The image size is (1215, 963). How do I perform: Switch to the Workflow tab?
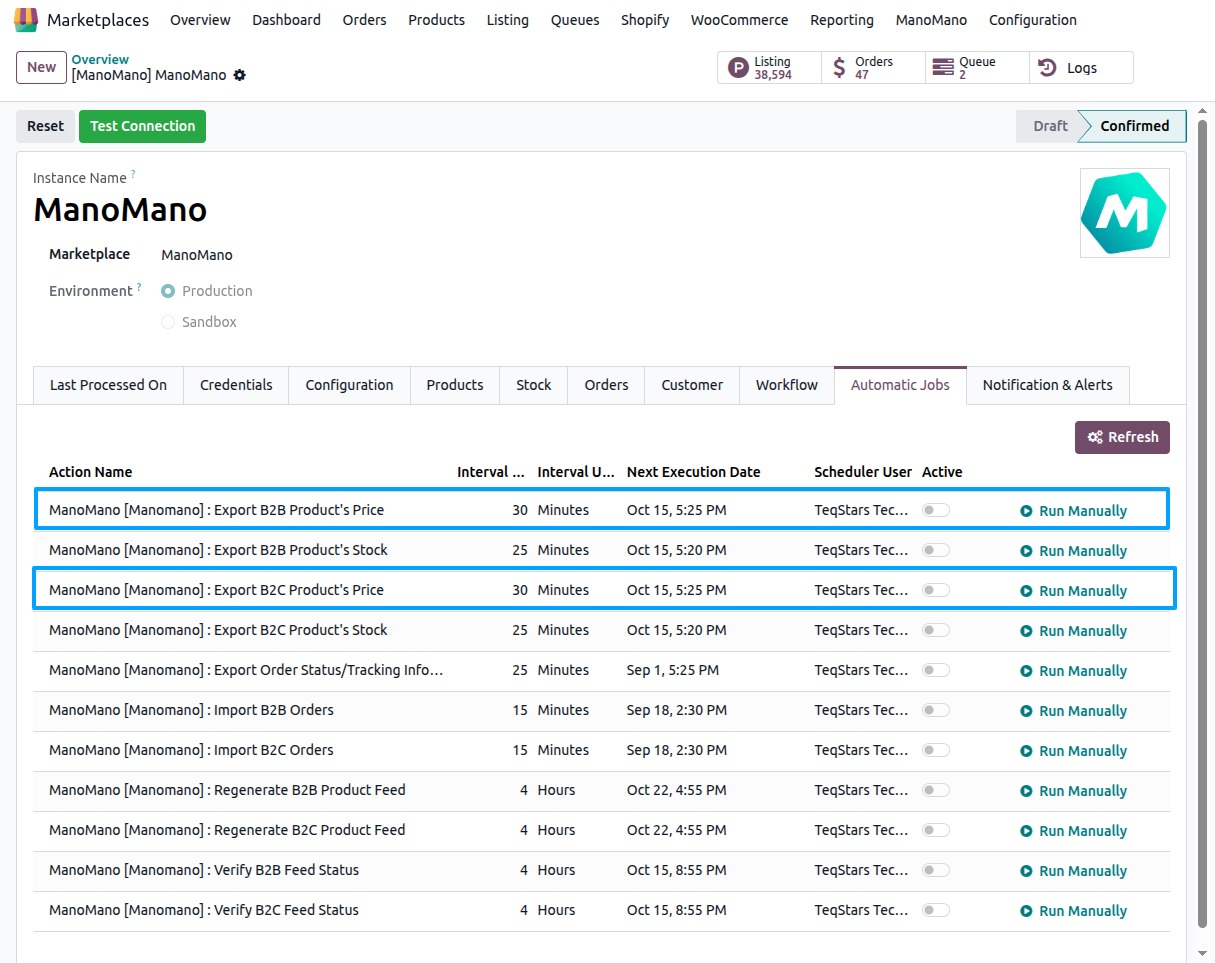point(787,385)
